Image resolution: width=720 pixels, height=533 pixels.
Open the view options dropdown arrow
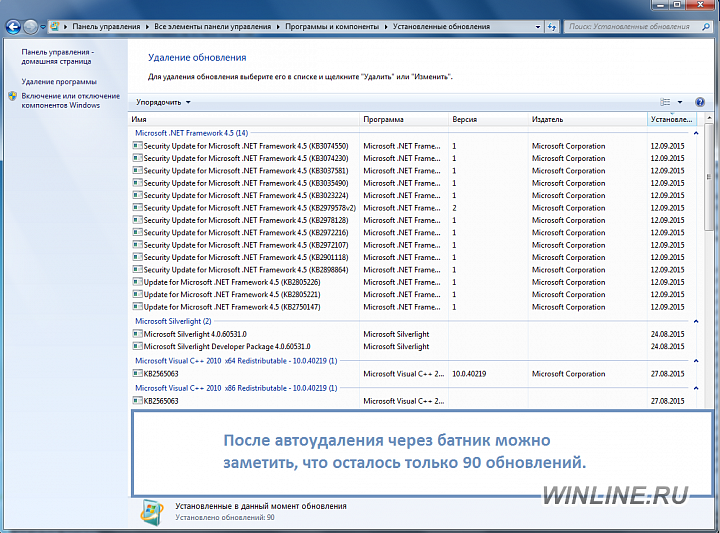(680, 102)
